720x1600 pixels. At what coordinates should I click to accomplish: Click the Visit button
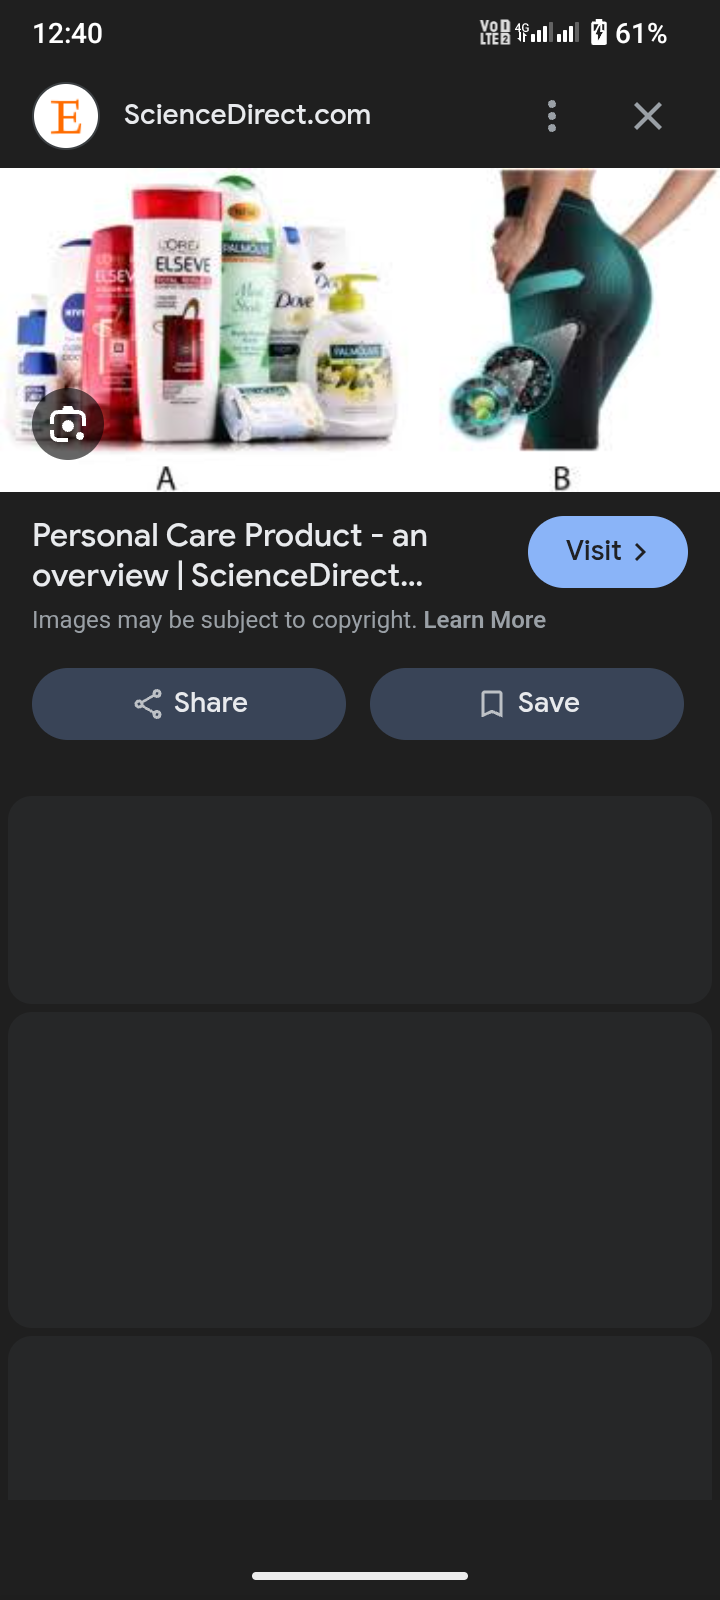pos(607,552)
